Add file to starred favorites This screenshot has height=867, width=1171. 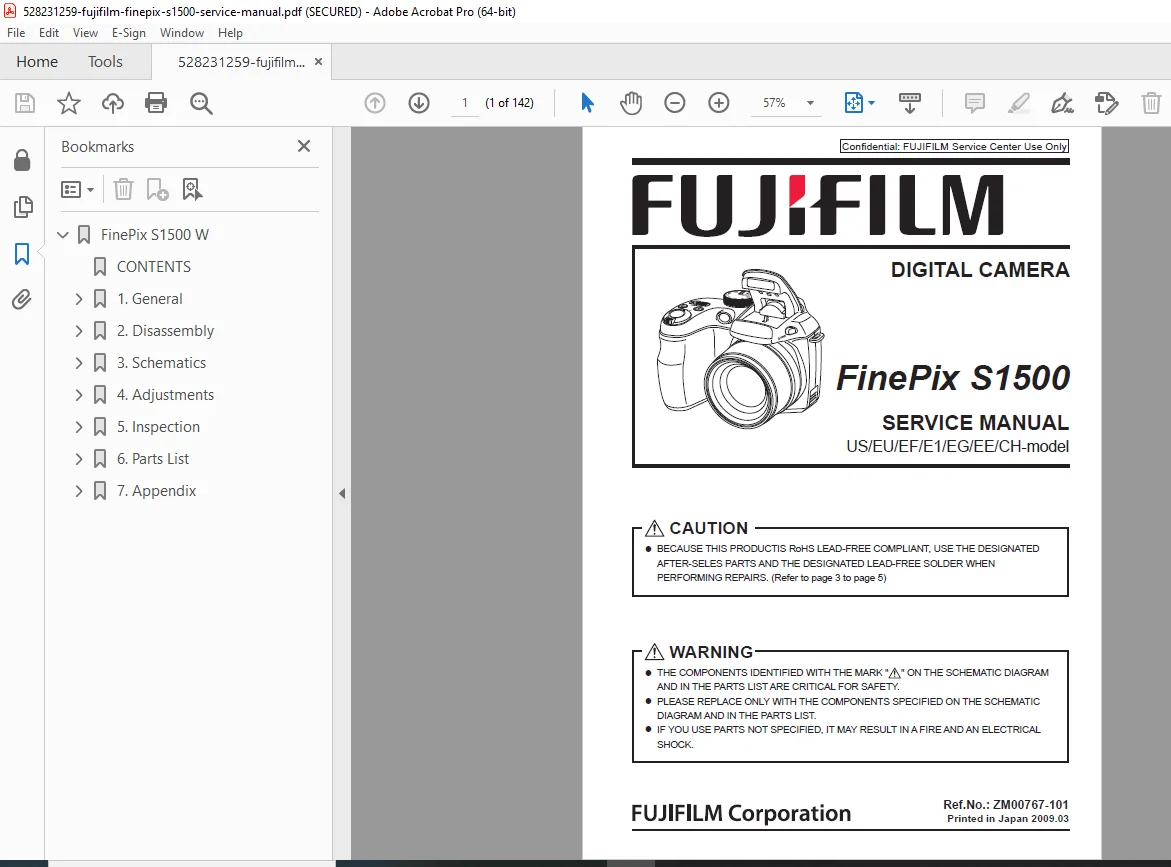tap(69, 103)
